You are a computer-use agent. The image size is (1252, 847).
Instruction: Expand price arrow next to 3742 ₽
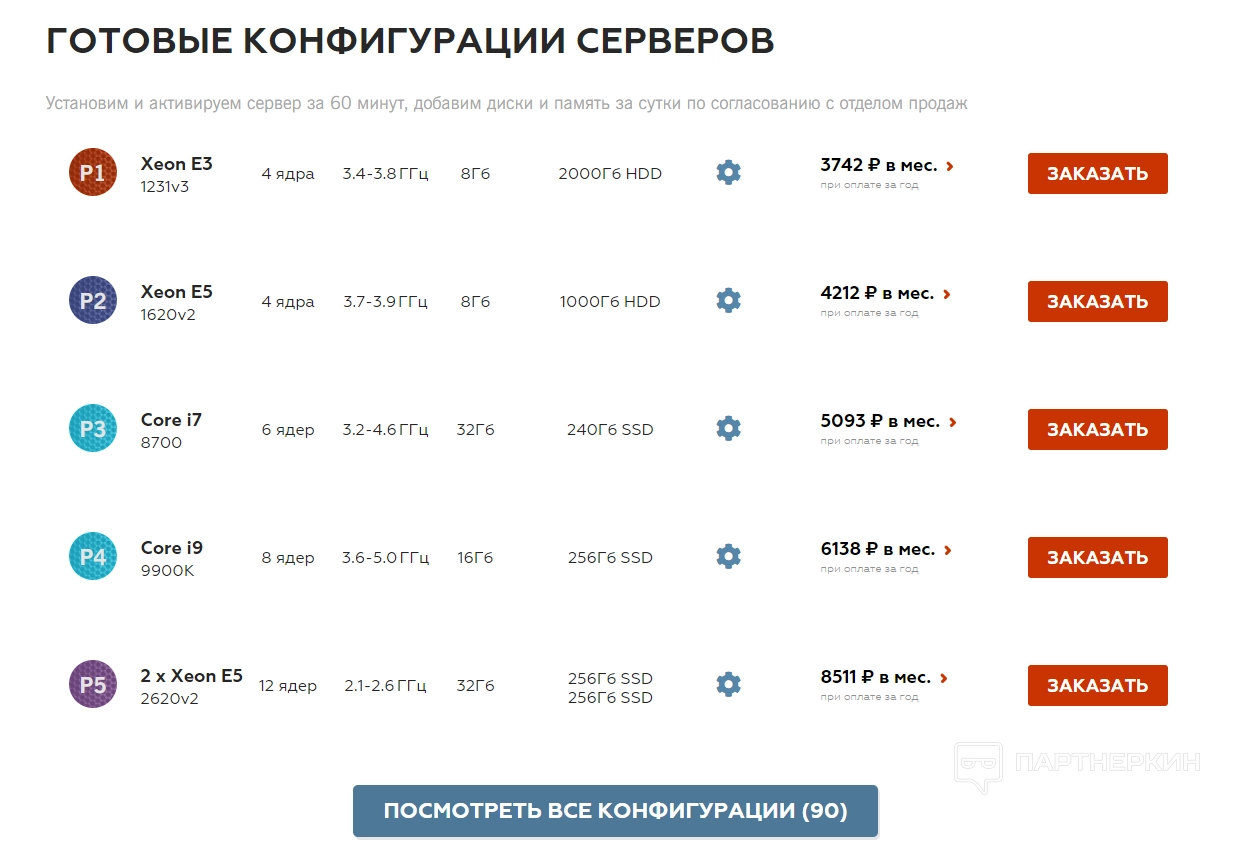click(949, 166)
